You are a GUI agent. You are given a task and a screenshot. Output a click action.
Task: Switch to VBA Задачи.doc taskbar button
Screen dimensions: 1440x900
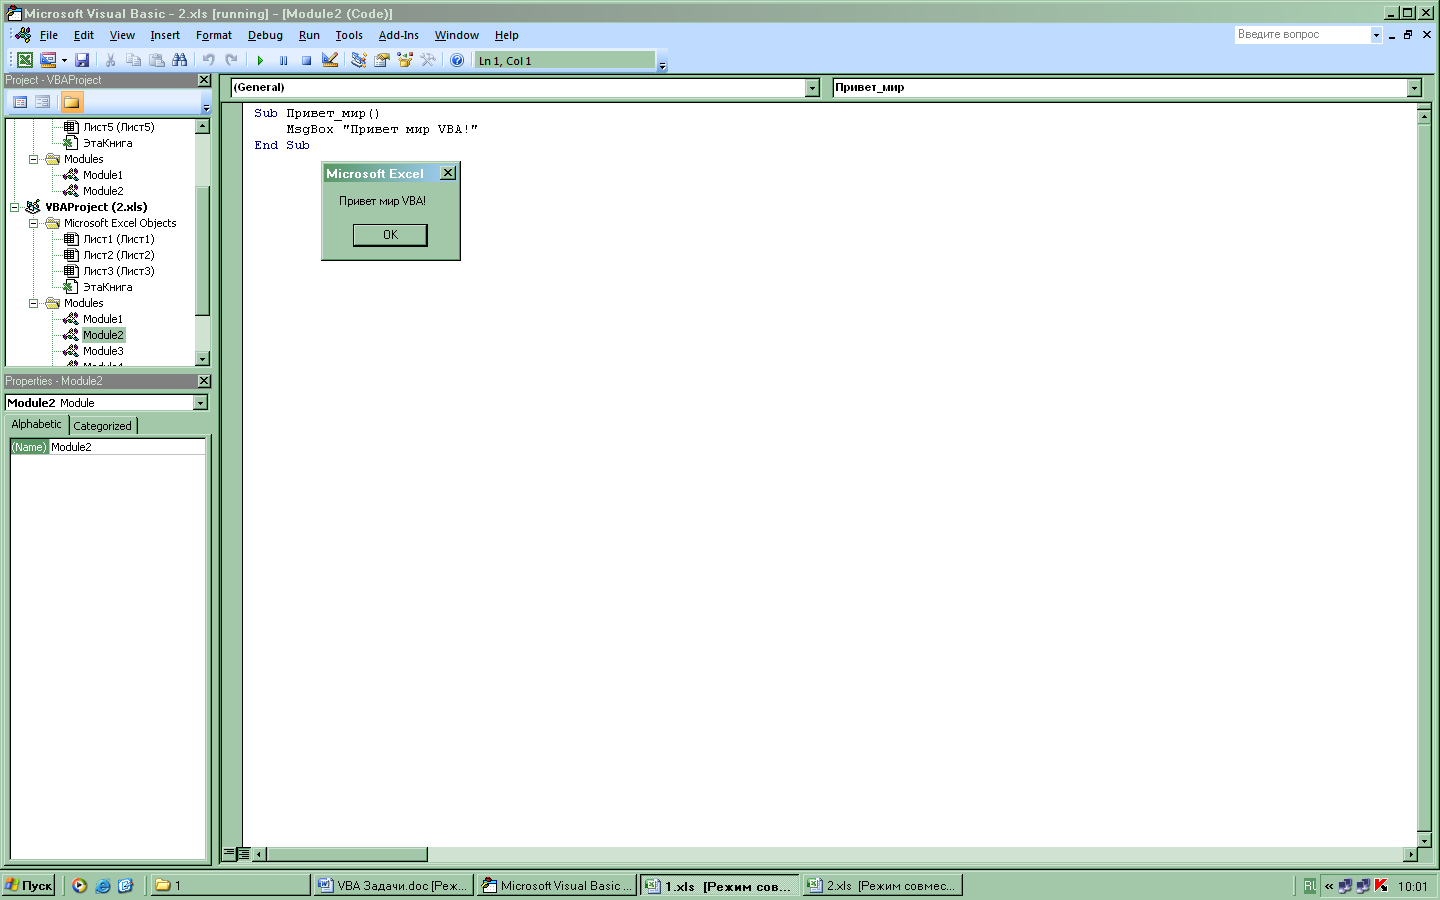click(393, 885)
